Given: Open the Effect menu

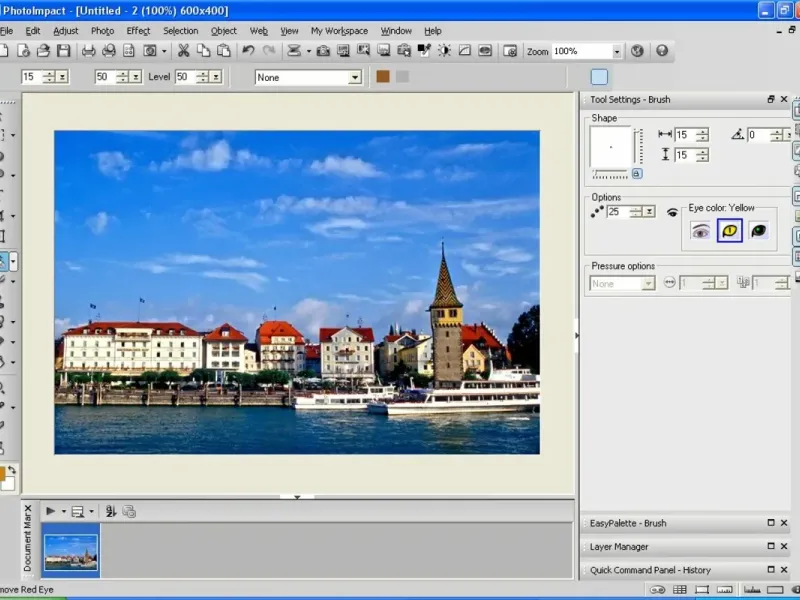Looking at the screenshot, I should click(x=138, y=31).
